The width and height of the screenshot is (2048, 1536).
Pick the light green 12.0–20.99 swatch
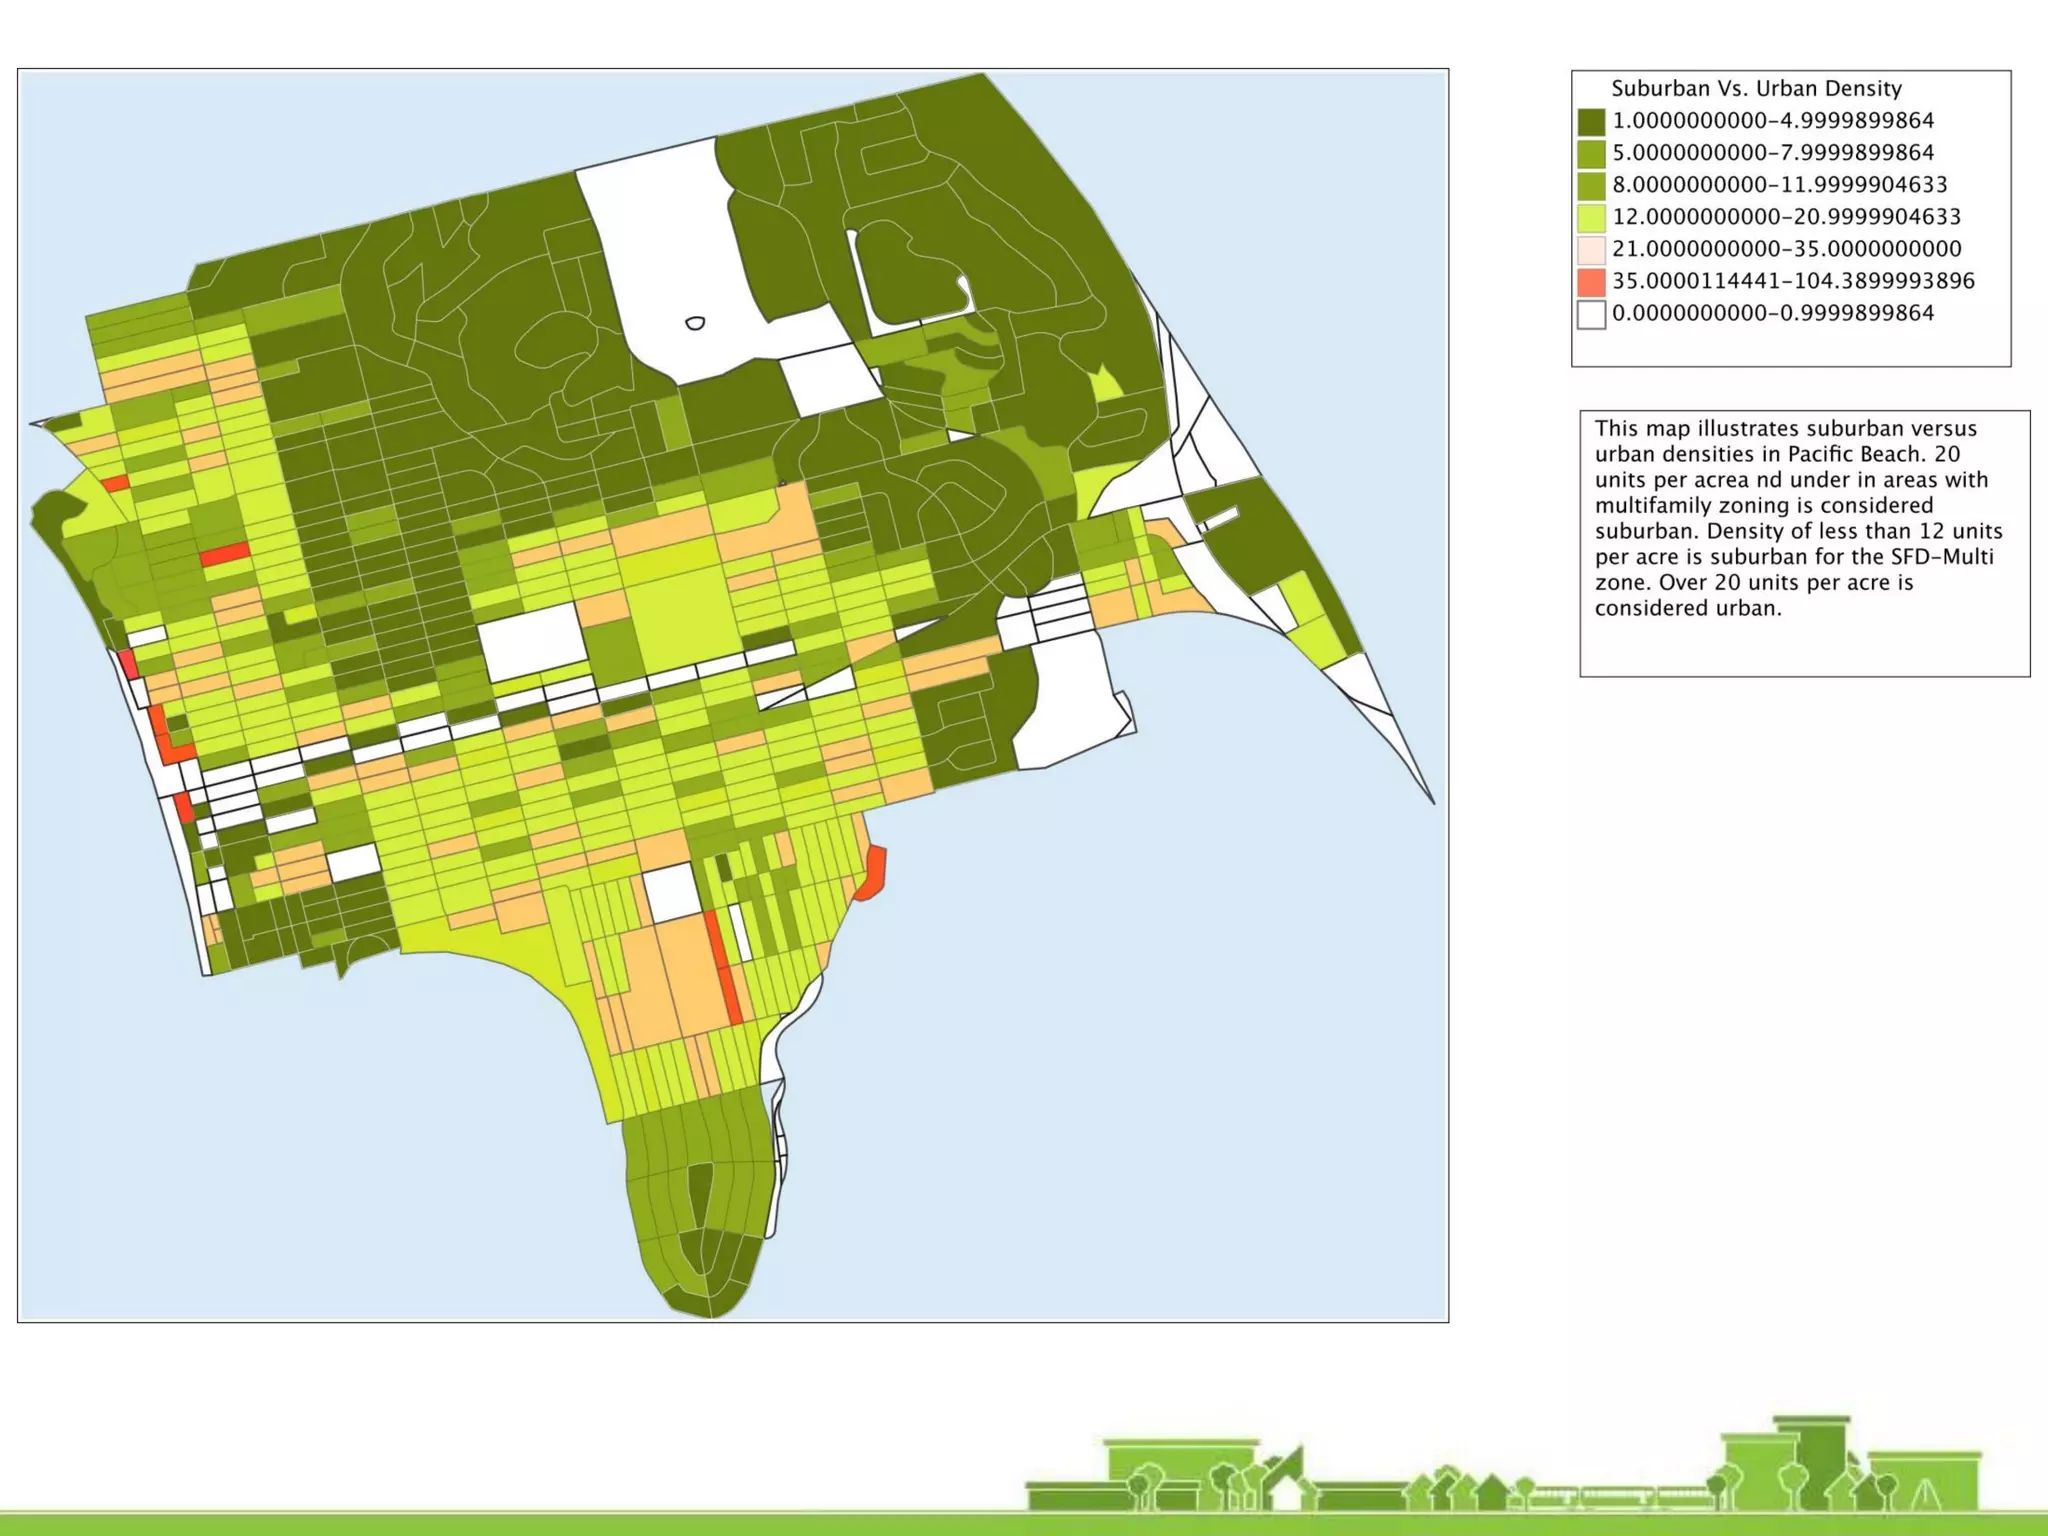1591,218
